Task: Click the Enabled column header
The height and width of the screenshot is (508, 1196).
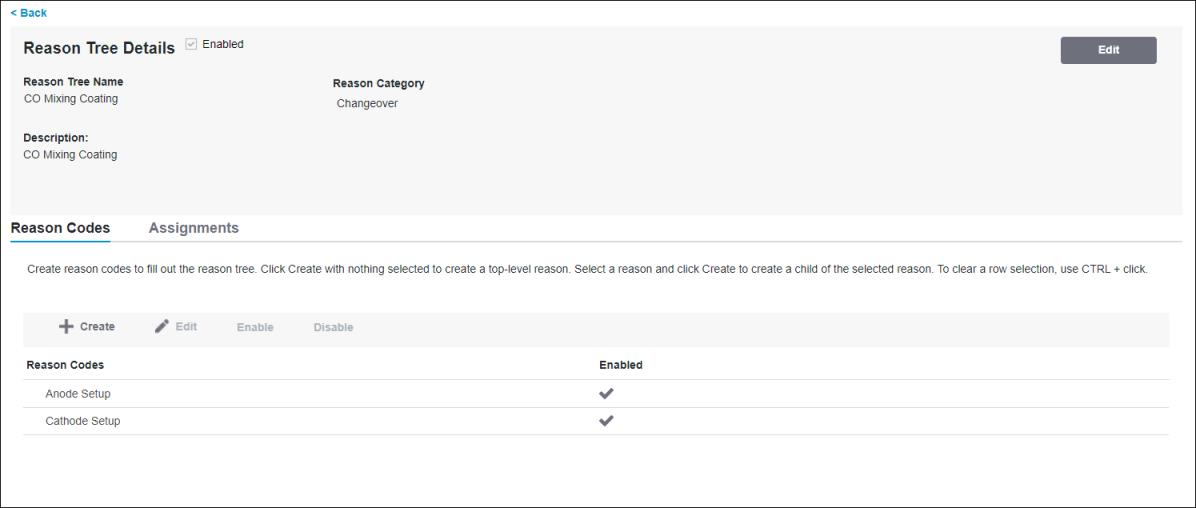Action: 621,365
